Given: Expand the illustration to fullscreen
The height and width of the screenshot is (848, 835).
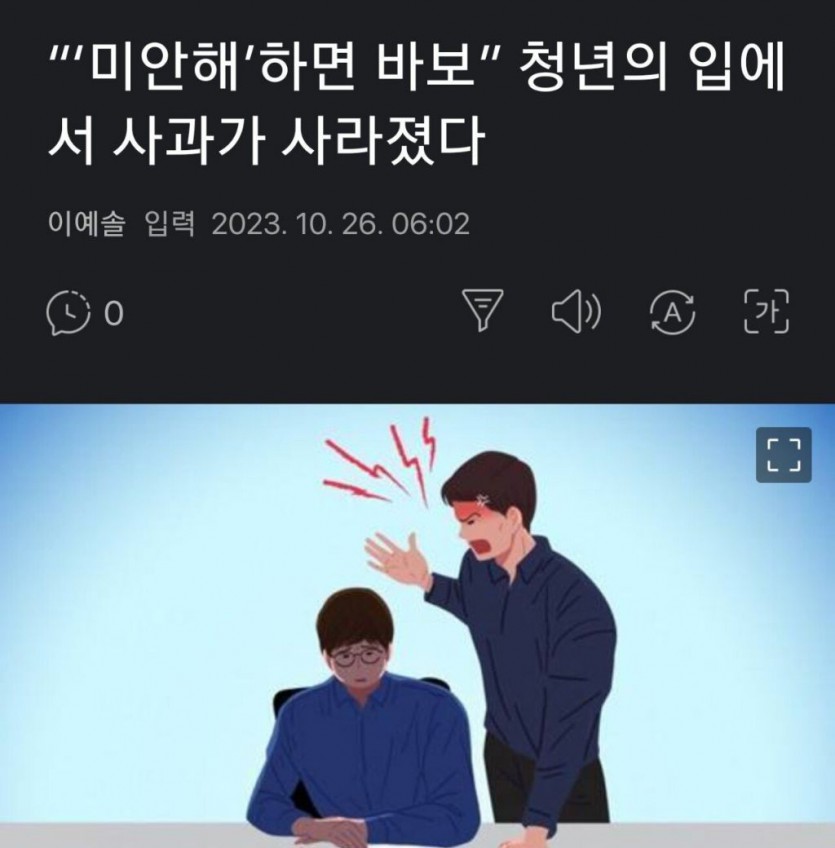Looking at the screenshot, I should point(784,455).
